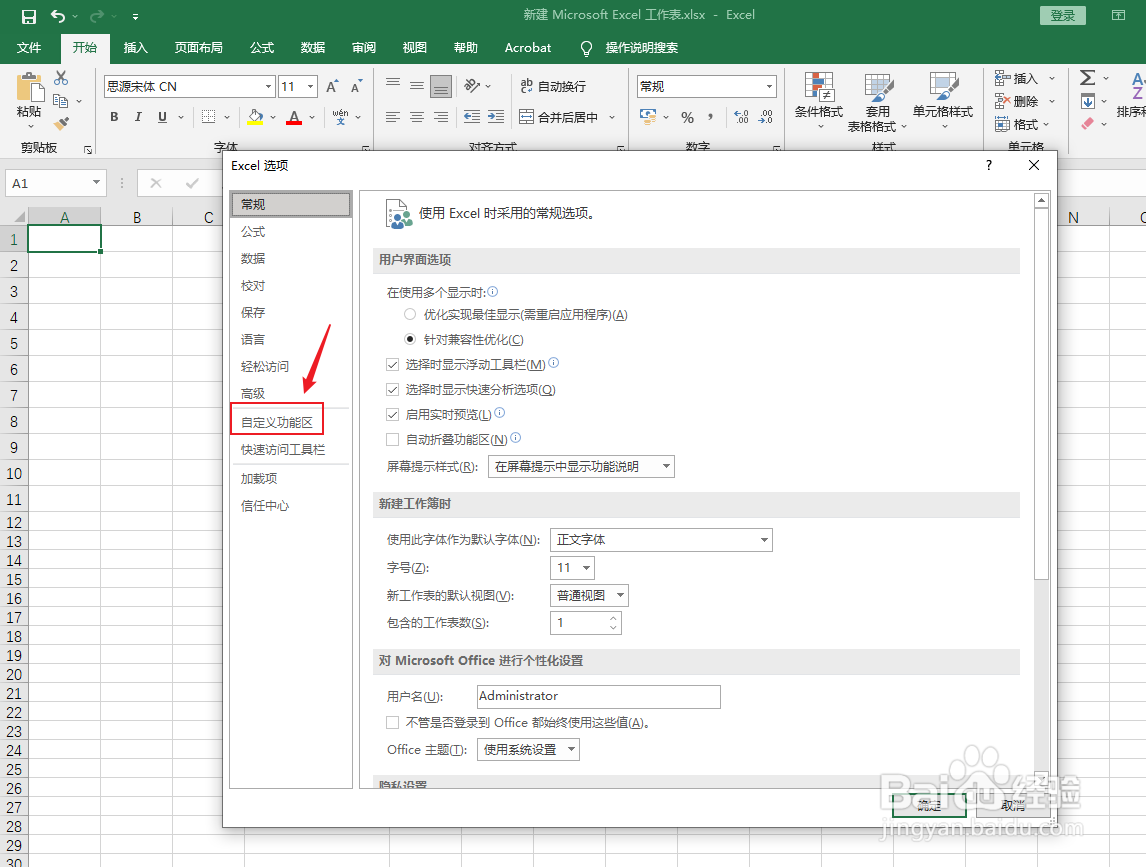Click the 登录 sign-in button

click(1063, 15)
